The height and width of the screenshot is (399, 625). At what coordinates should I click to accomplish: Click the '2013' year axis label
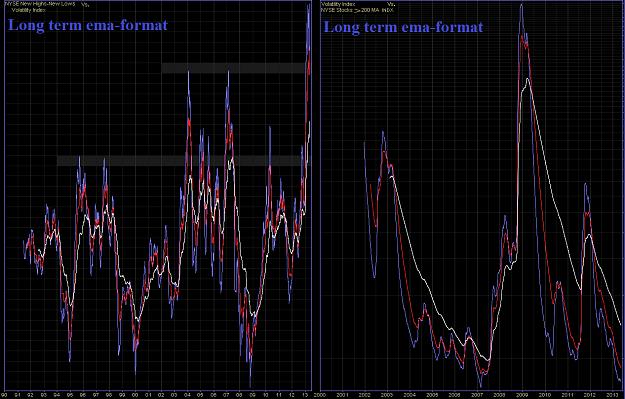(x=612, y=395)
